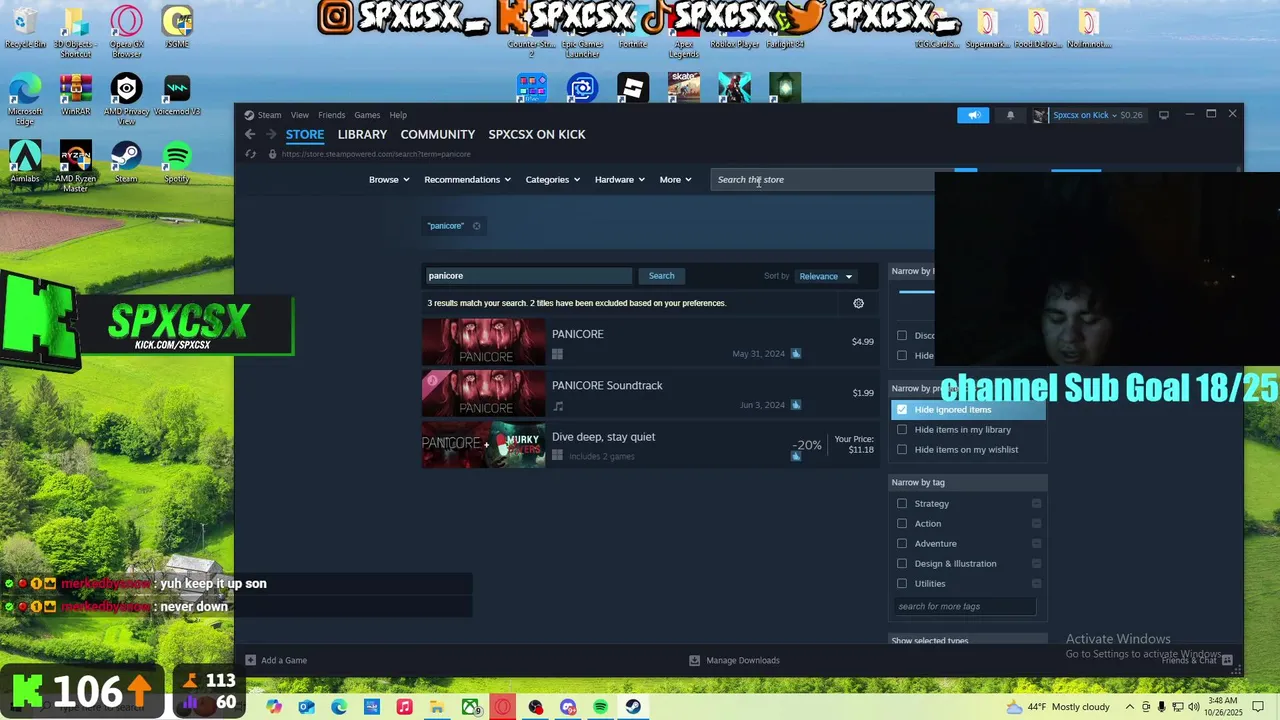Open Dive deep, stay quiet bundle
Viewport: 1280px width, 720px height.
pos(649,445)
